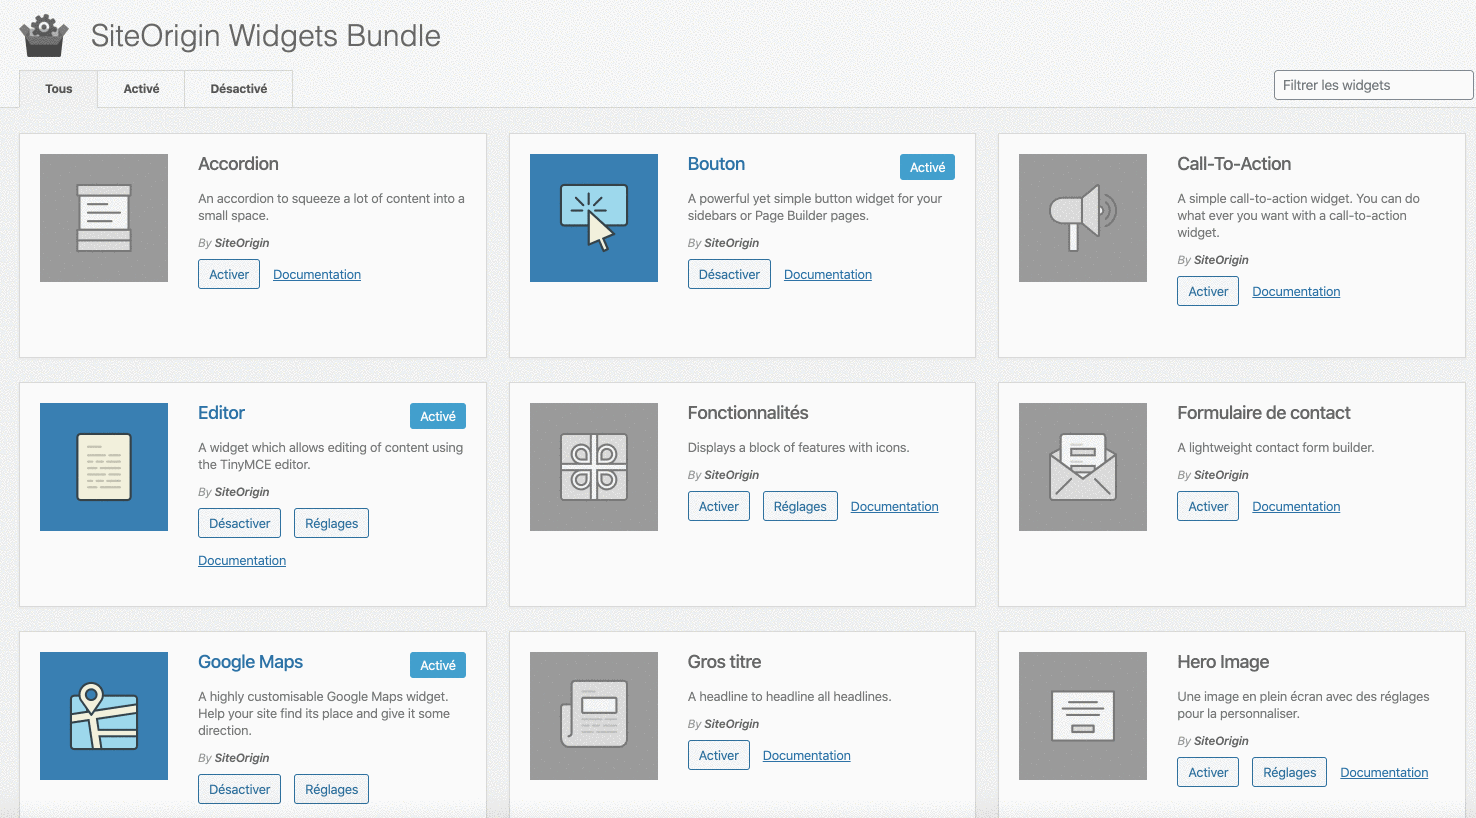Click the Bouton widget cursor-click icon
This screenshot has height=818, width=1476.
(593, 218)
